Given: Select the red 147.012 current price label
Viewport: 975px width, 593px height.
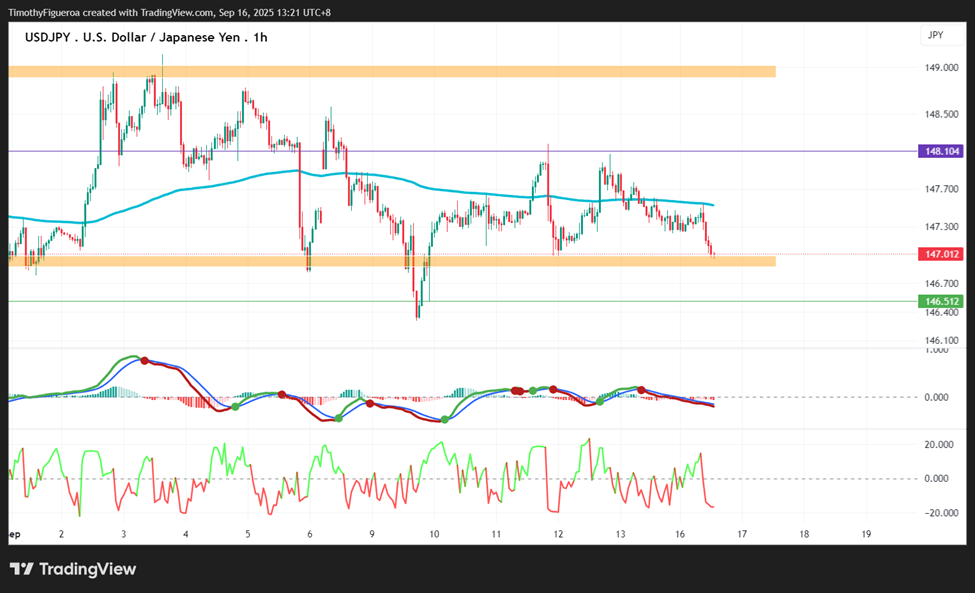Looking at the screenshot, I should click(941, 254).
